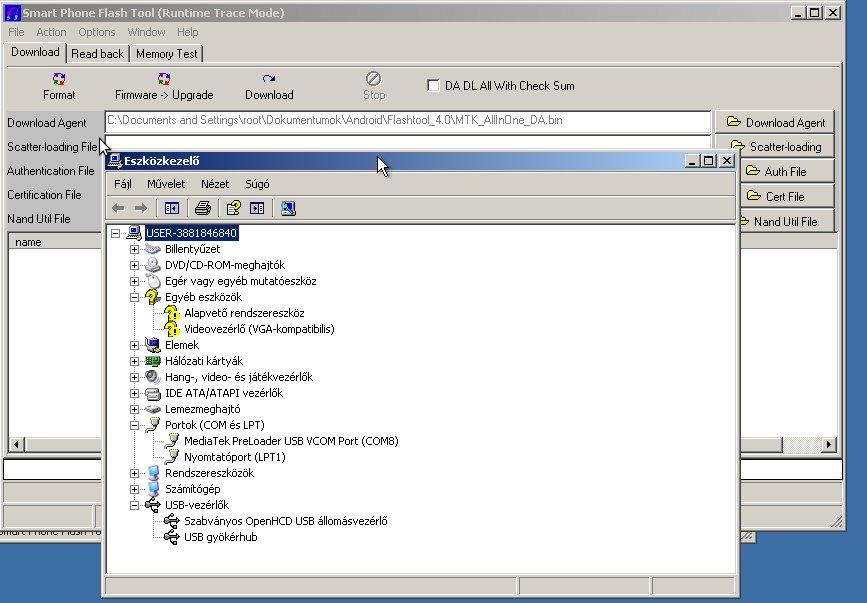This screenshot has width=867, height=603.
Task: Click right scroll arrow in Flash Tool list
Action: click(828, 444)
